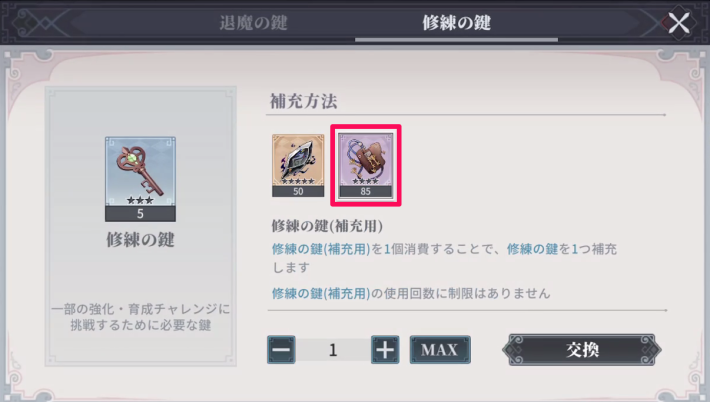
Task: Close the key exchange dialog
Action: (679, 22)
